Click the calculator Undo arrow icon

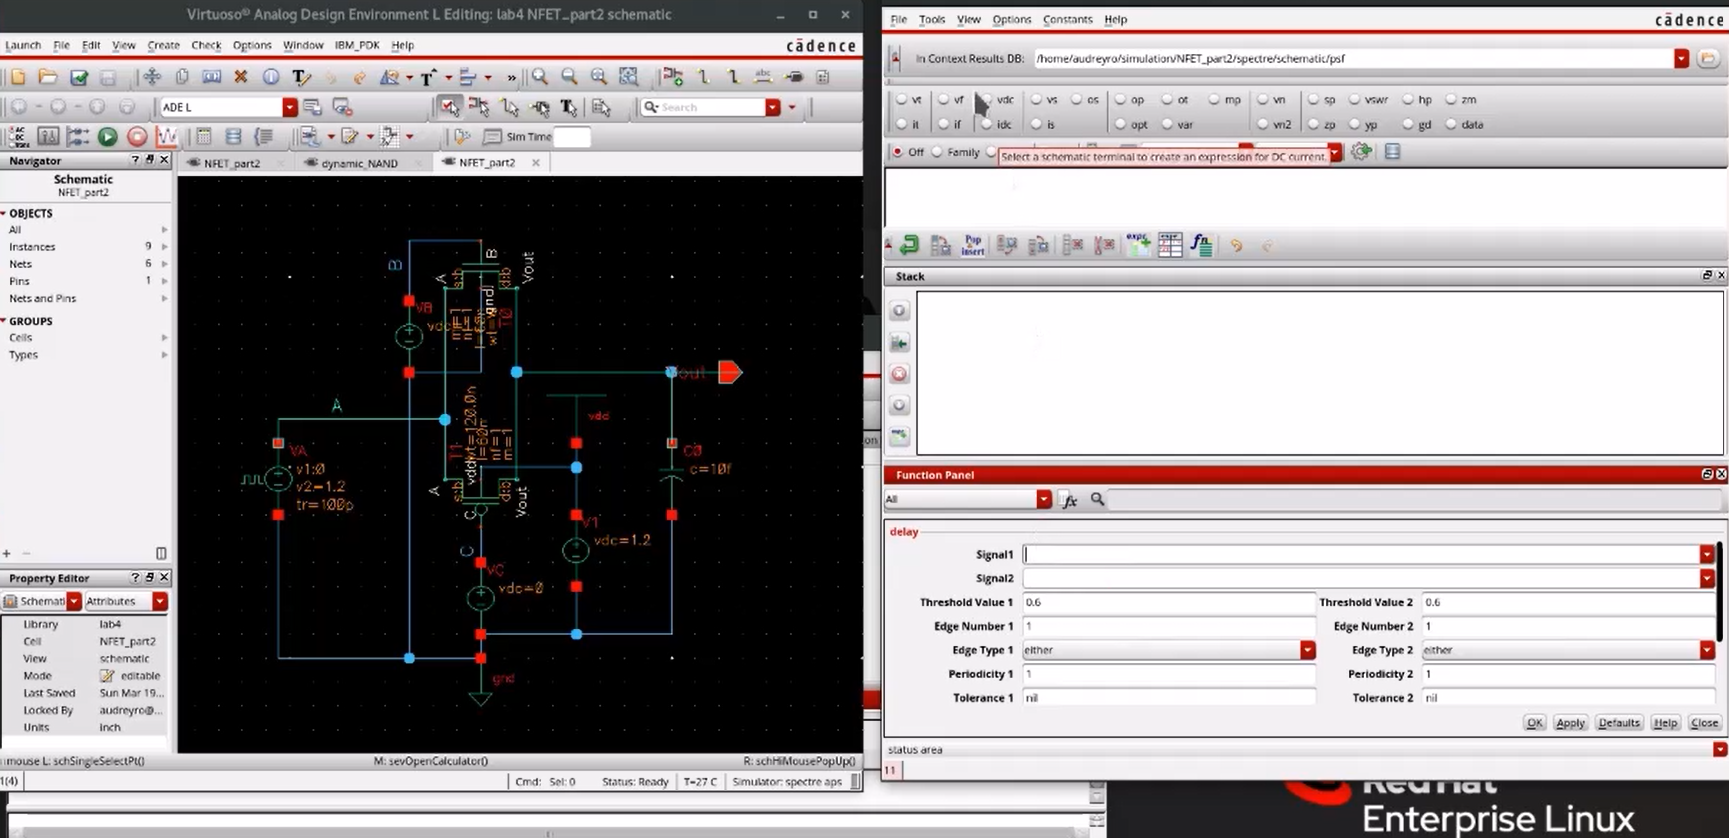click(1236, 246)
